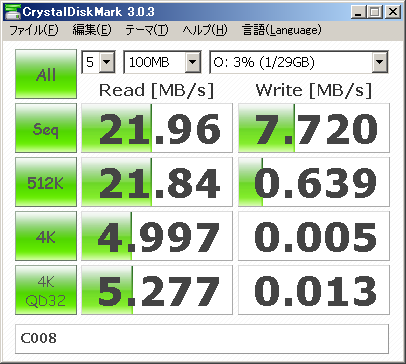Viewport: 406px width, 364px height.
Task: Select the 512K read result 21.84
Action: (157, 182)
